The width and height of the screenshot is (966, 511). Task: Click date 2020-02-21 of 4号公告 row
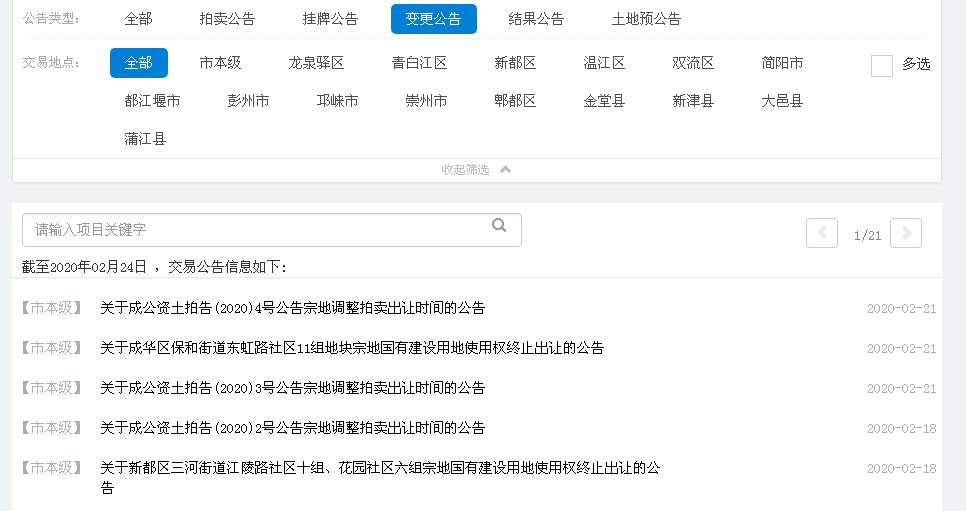[x=901, y=309]
